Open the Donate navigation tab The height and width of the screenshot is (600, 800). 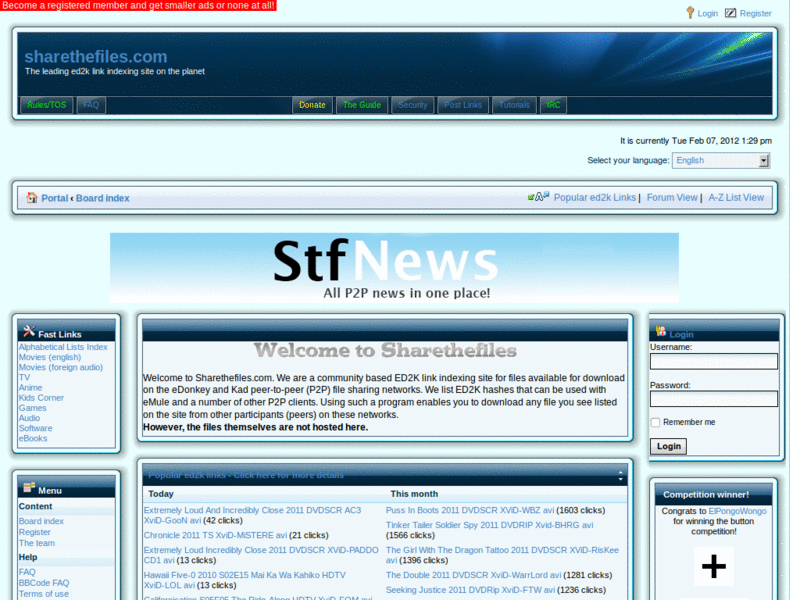pos(312,105)
